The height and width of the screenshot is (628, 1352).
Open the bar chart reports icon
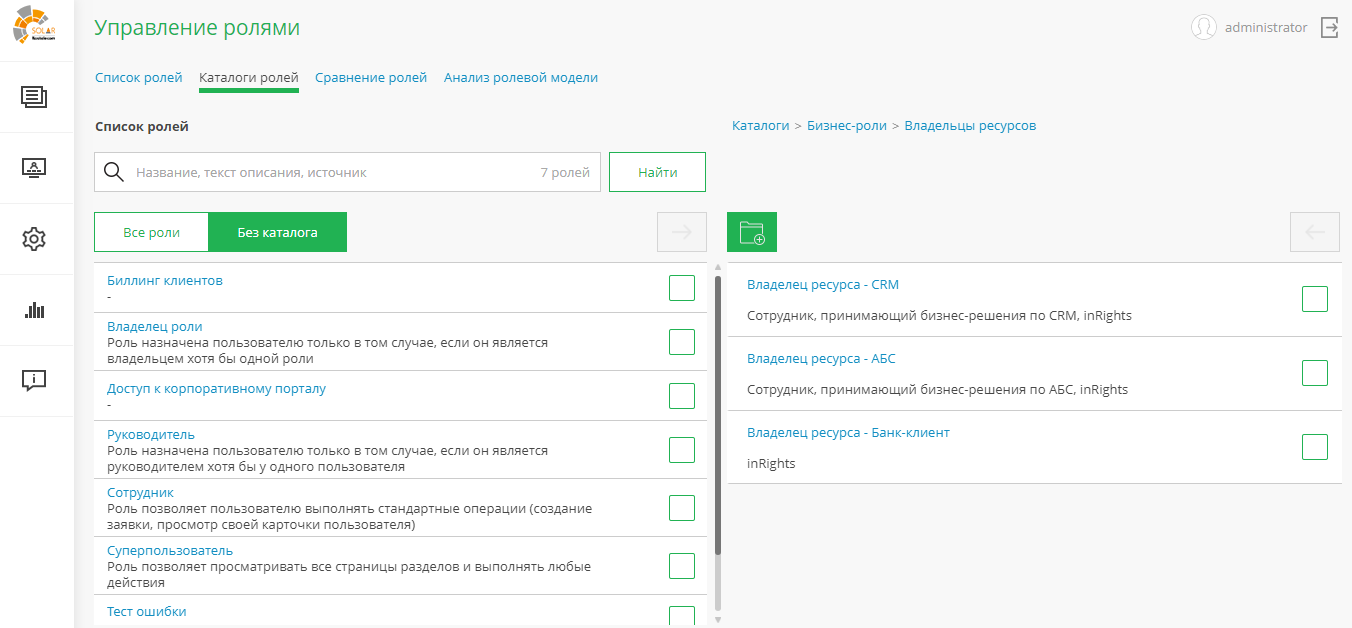pyautogui.click(x=34, y=310)
